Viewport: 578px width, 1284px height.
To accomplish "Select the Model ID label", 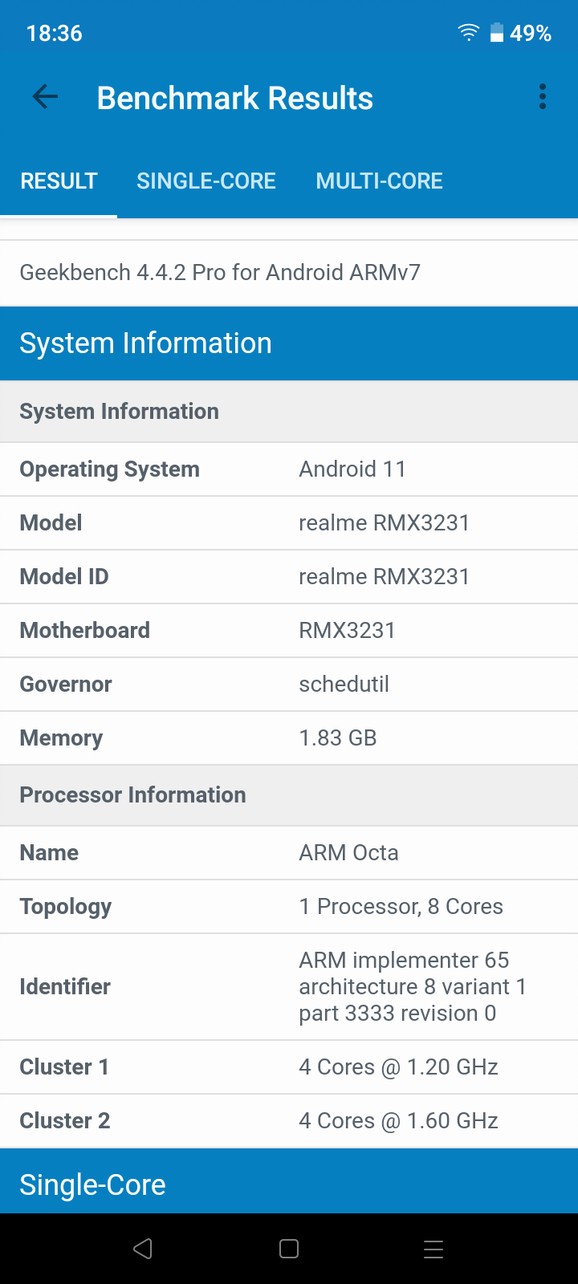I will [x=64, y=577].
